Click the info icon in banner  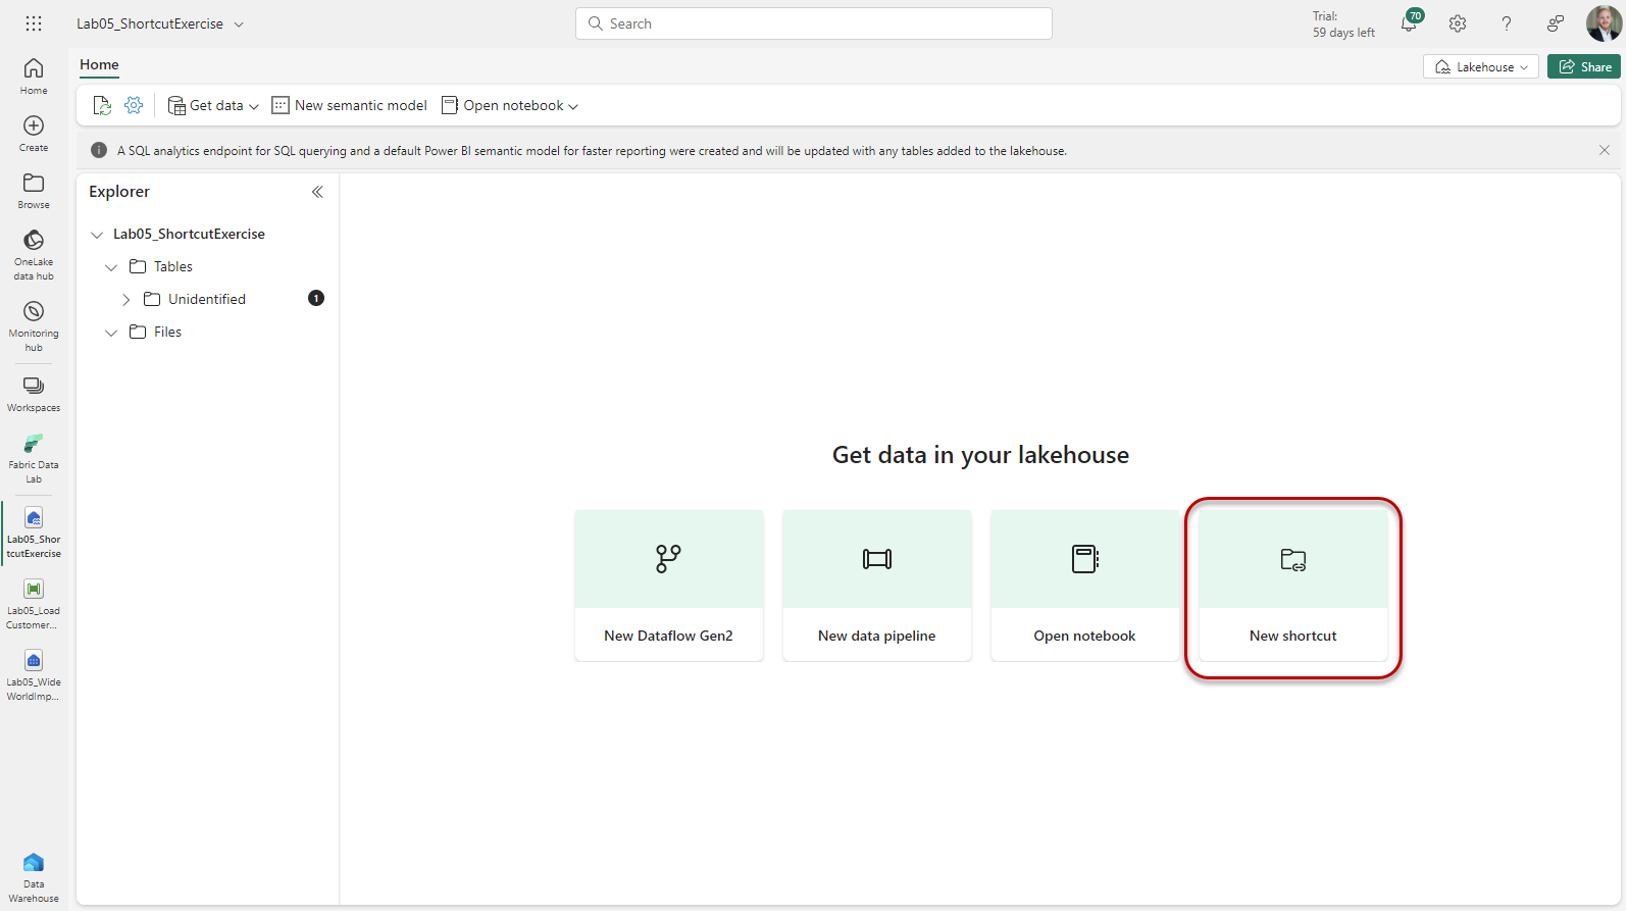pos(98,150)
